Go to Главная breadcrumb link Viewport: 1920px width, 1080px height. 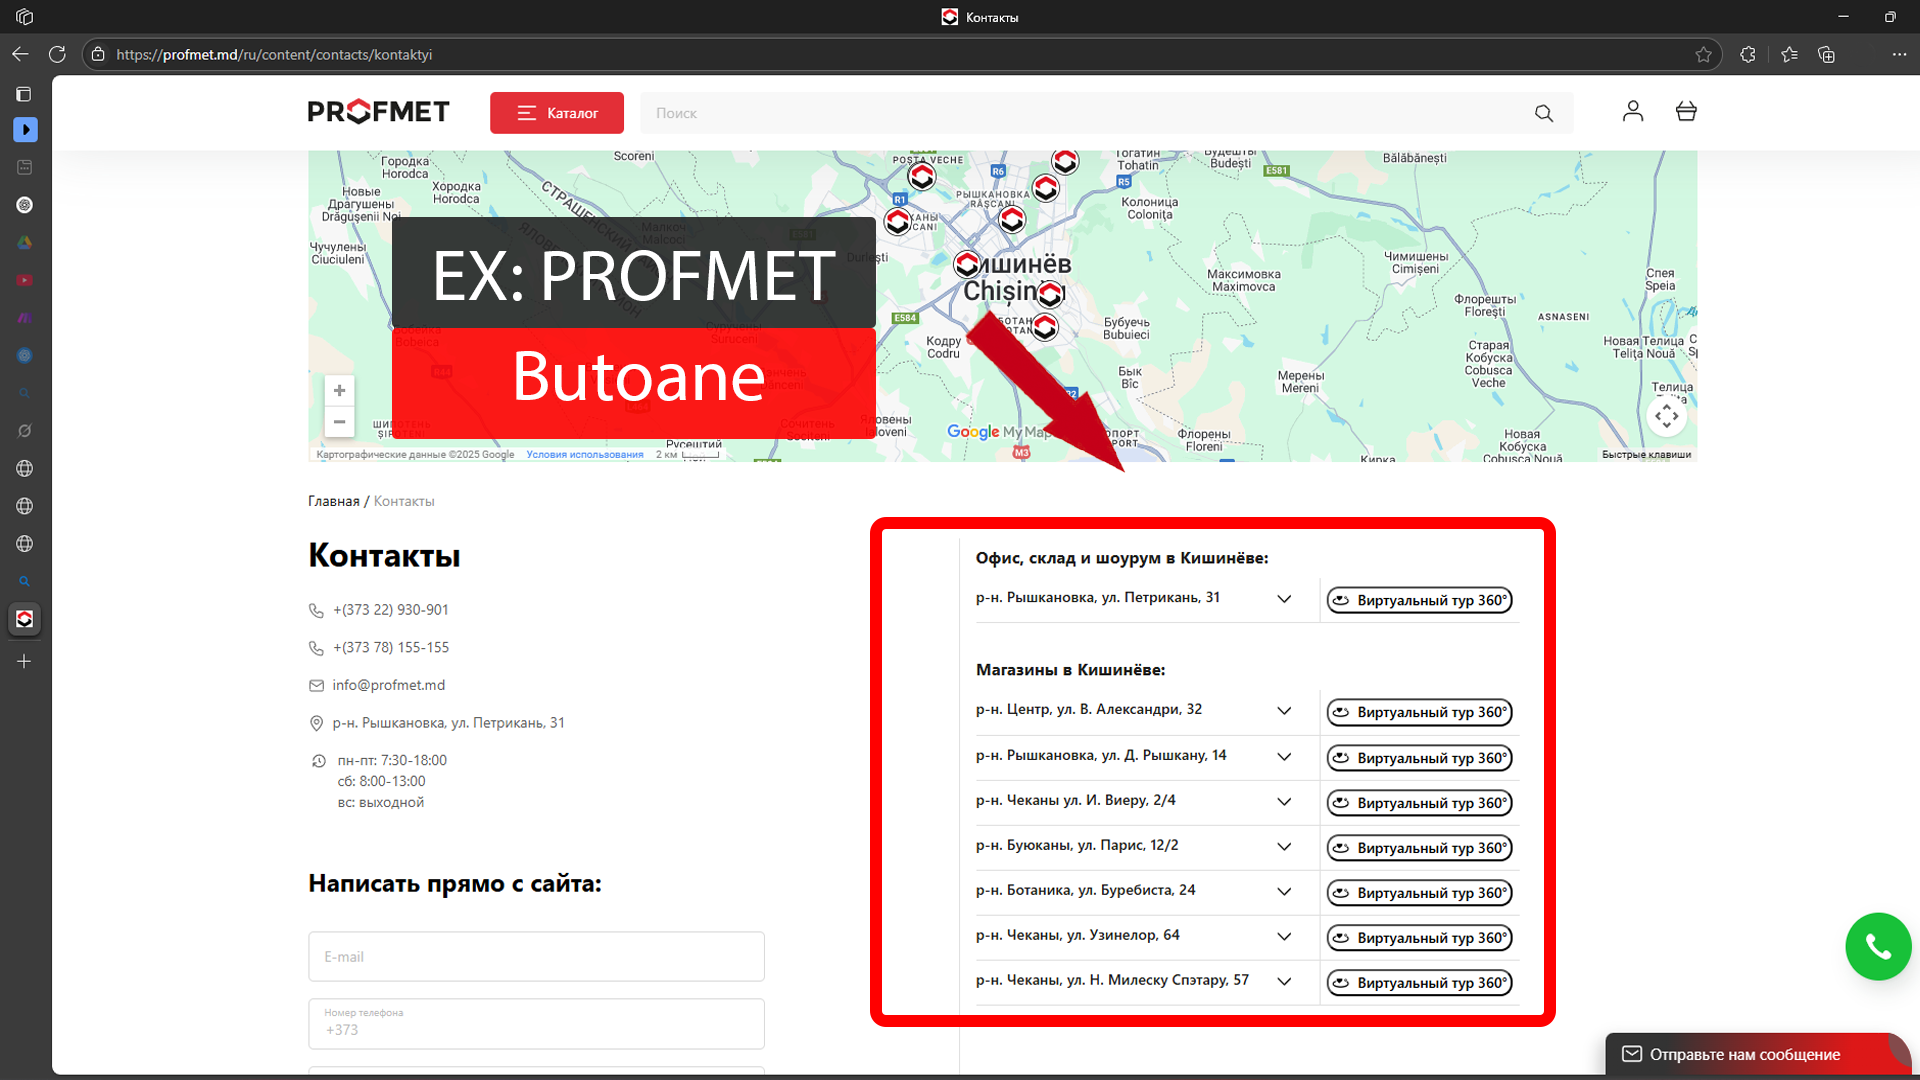(333, 501)
